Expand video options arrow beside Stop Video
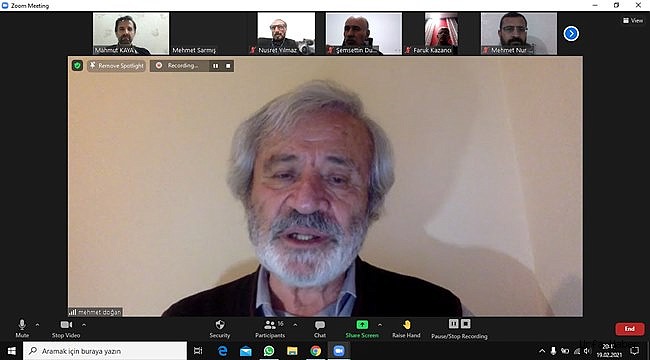 coord(84,325)
